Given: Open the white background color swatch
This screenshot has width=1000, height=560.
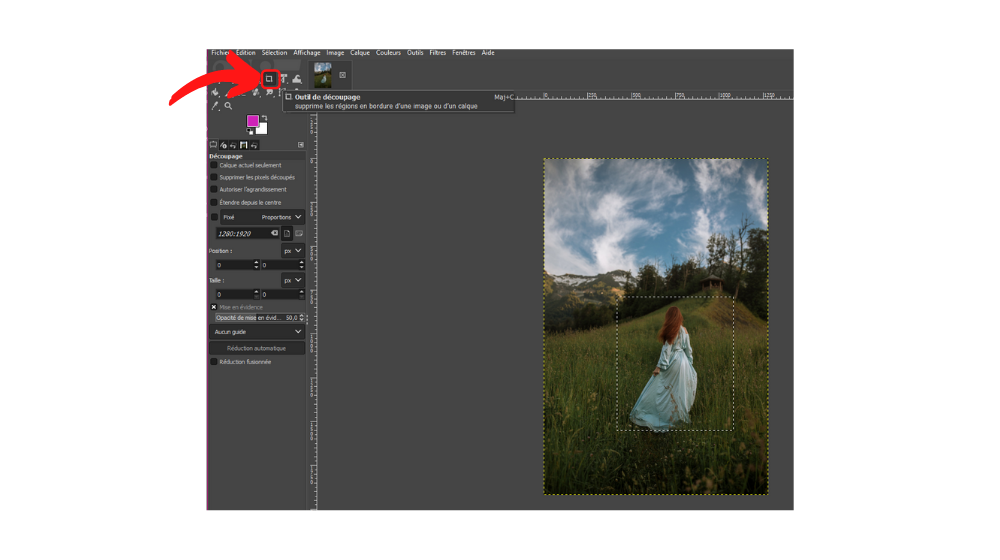Looking at the screenshot, I should click(x=262, y=128).
